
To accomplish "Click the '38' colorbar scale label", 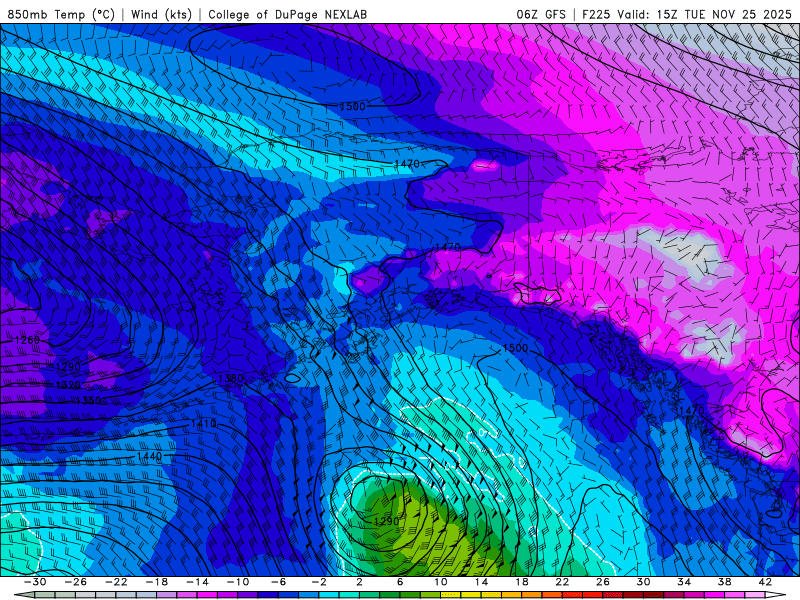I will point(724,582).
